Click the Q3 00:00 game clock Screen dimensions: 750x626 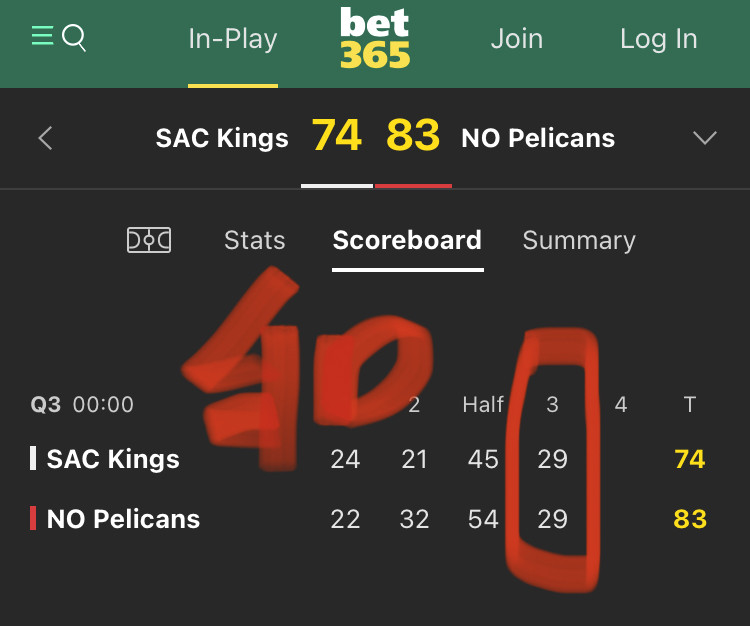coord(82,405)
